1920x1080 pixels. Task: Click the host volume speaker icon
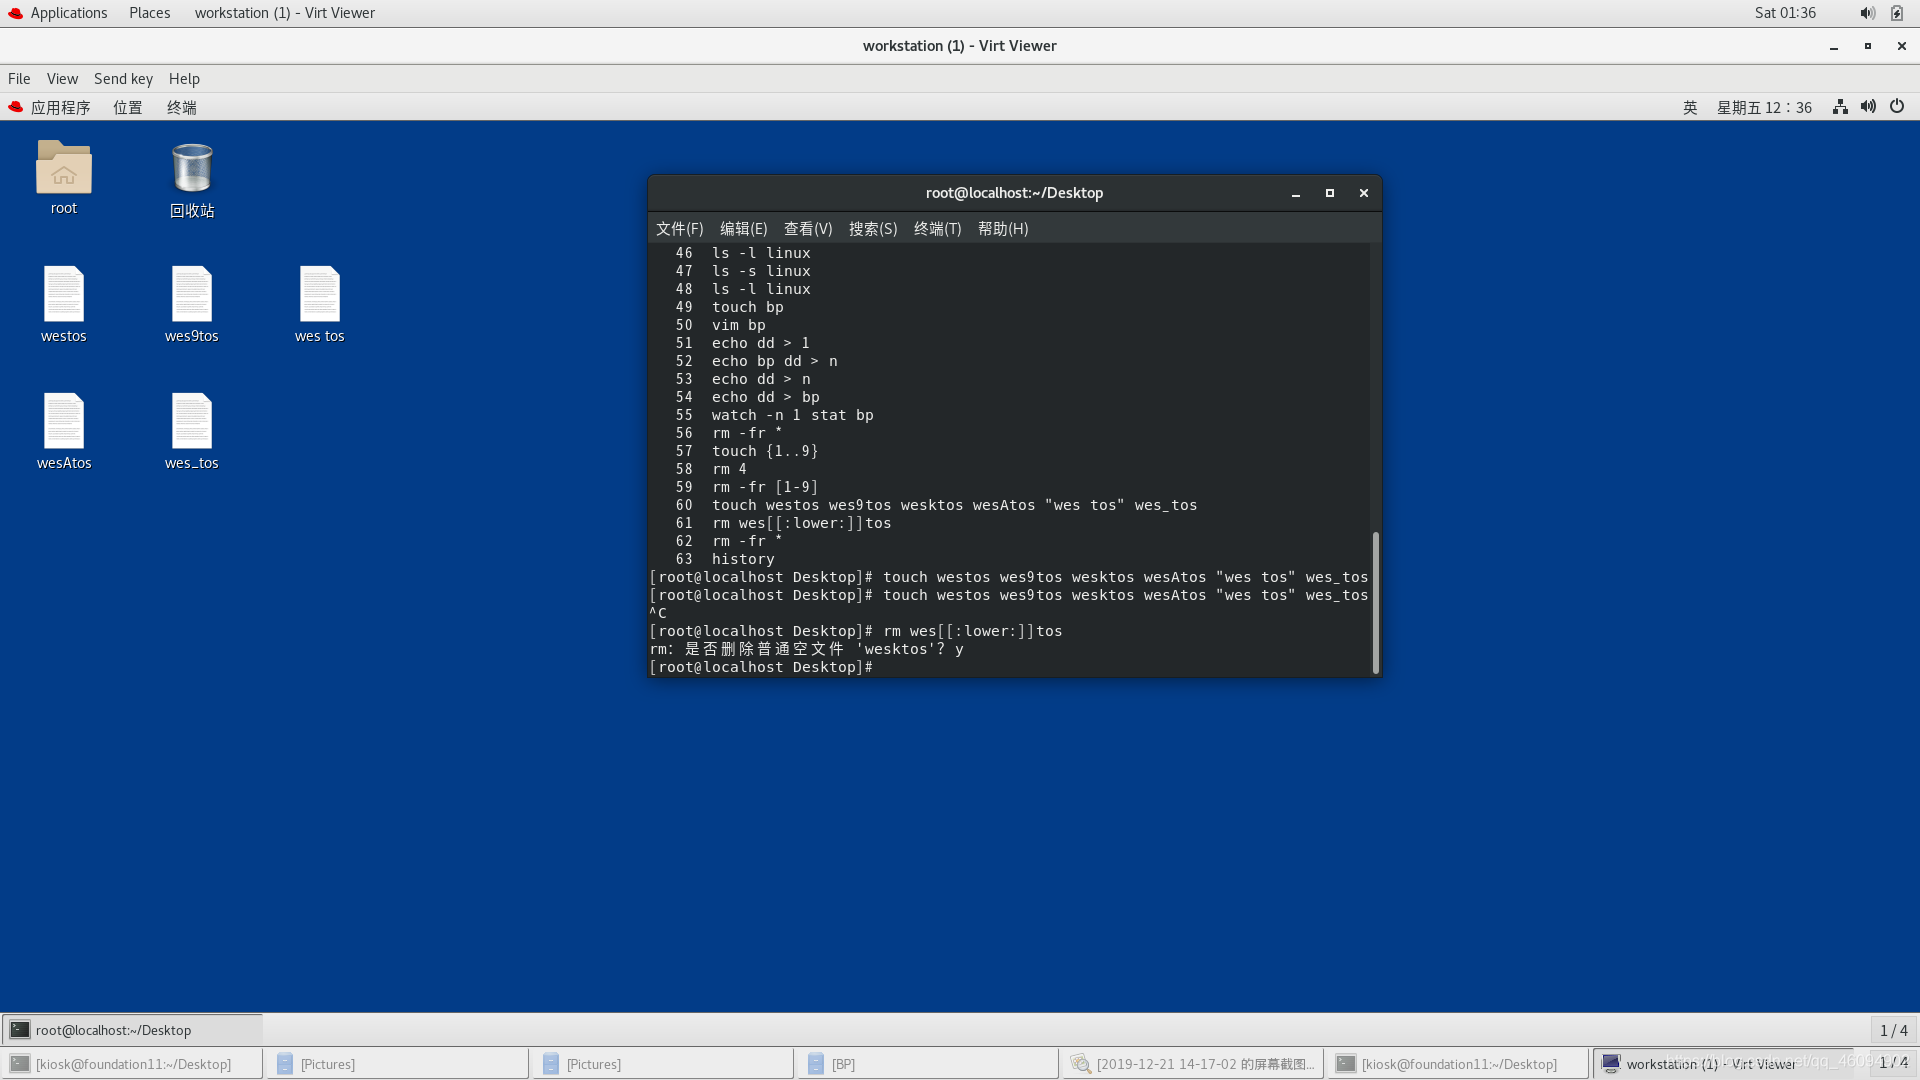1866,13
